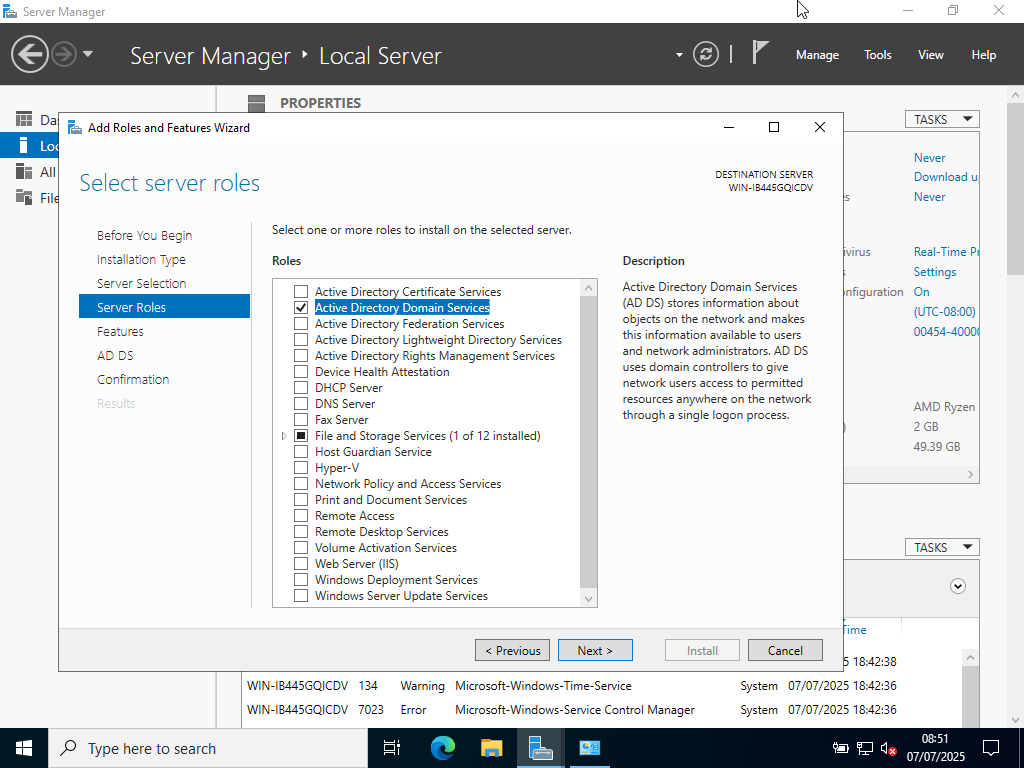
Task: Click the roles list scrollbar down arrow
Action: (x=588, y=598)
